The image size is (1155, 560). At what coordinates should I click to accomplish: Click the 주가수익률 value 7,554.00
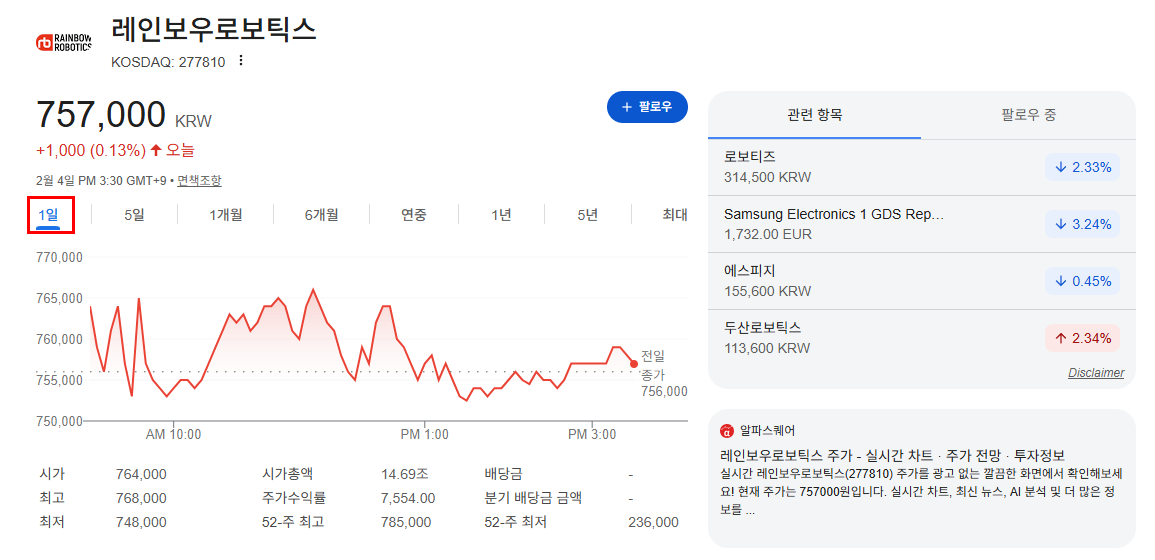408,498
